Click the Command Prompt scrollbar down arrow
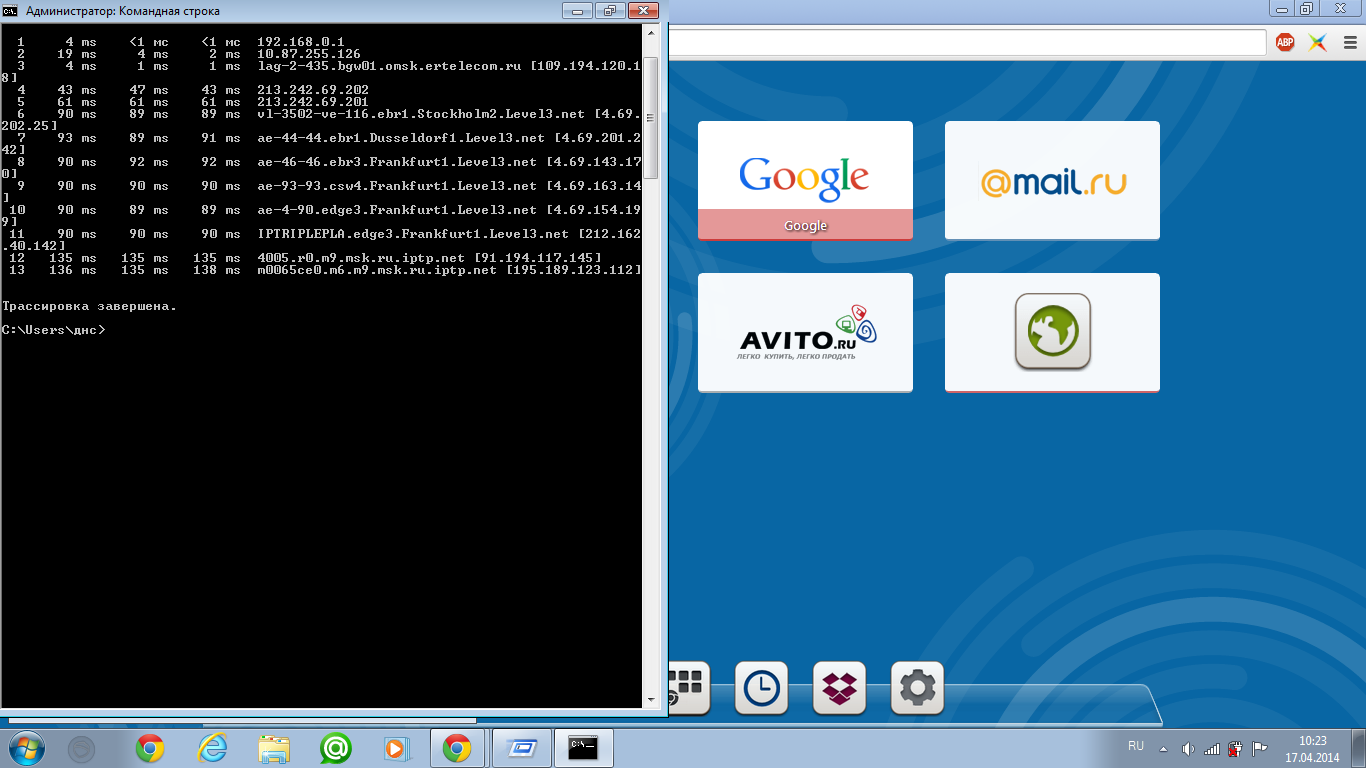 650,699
